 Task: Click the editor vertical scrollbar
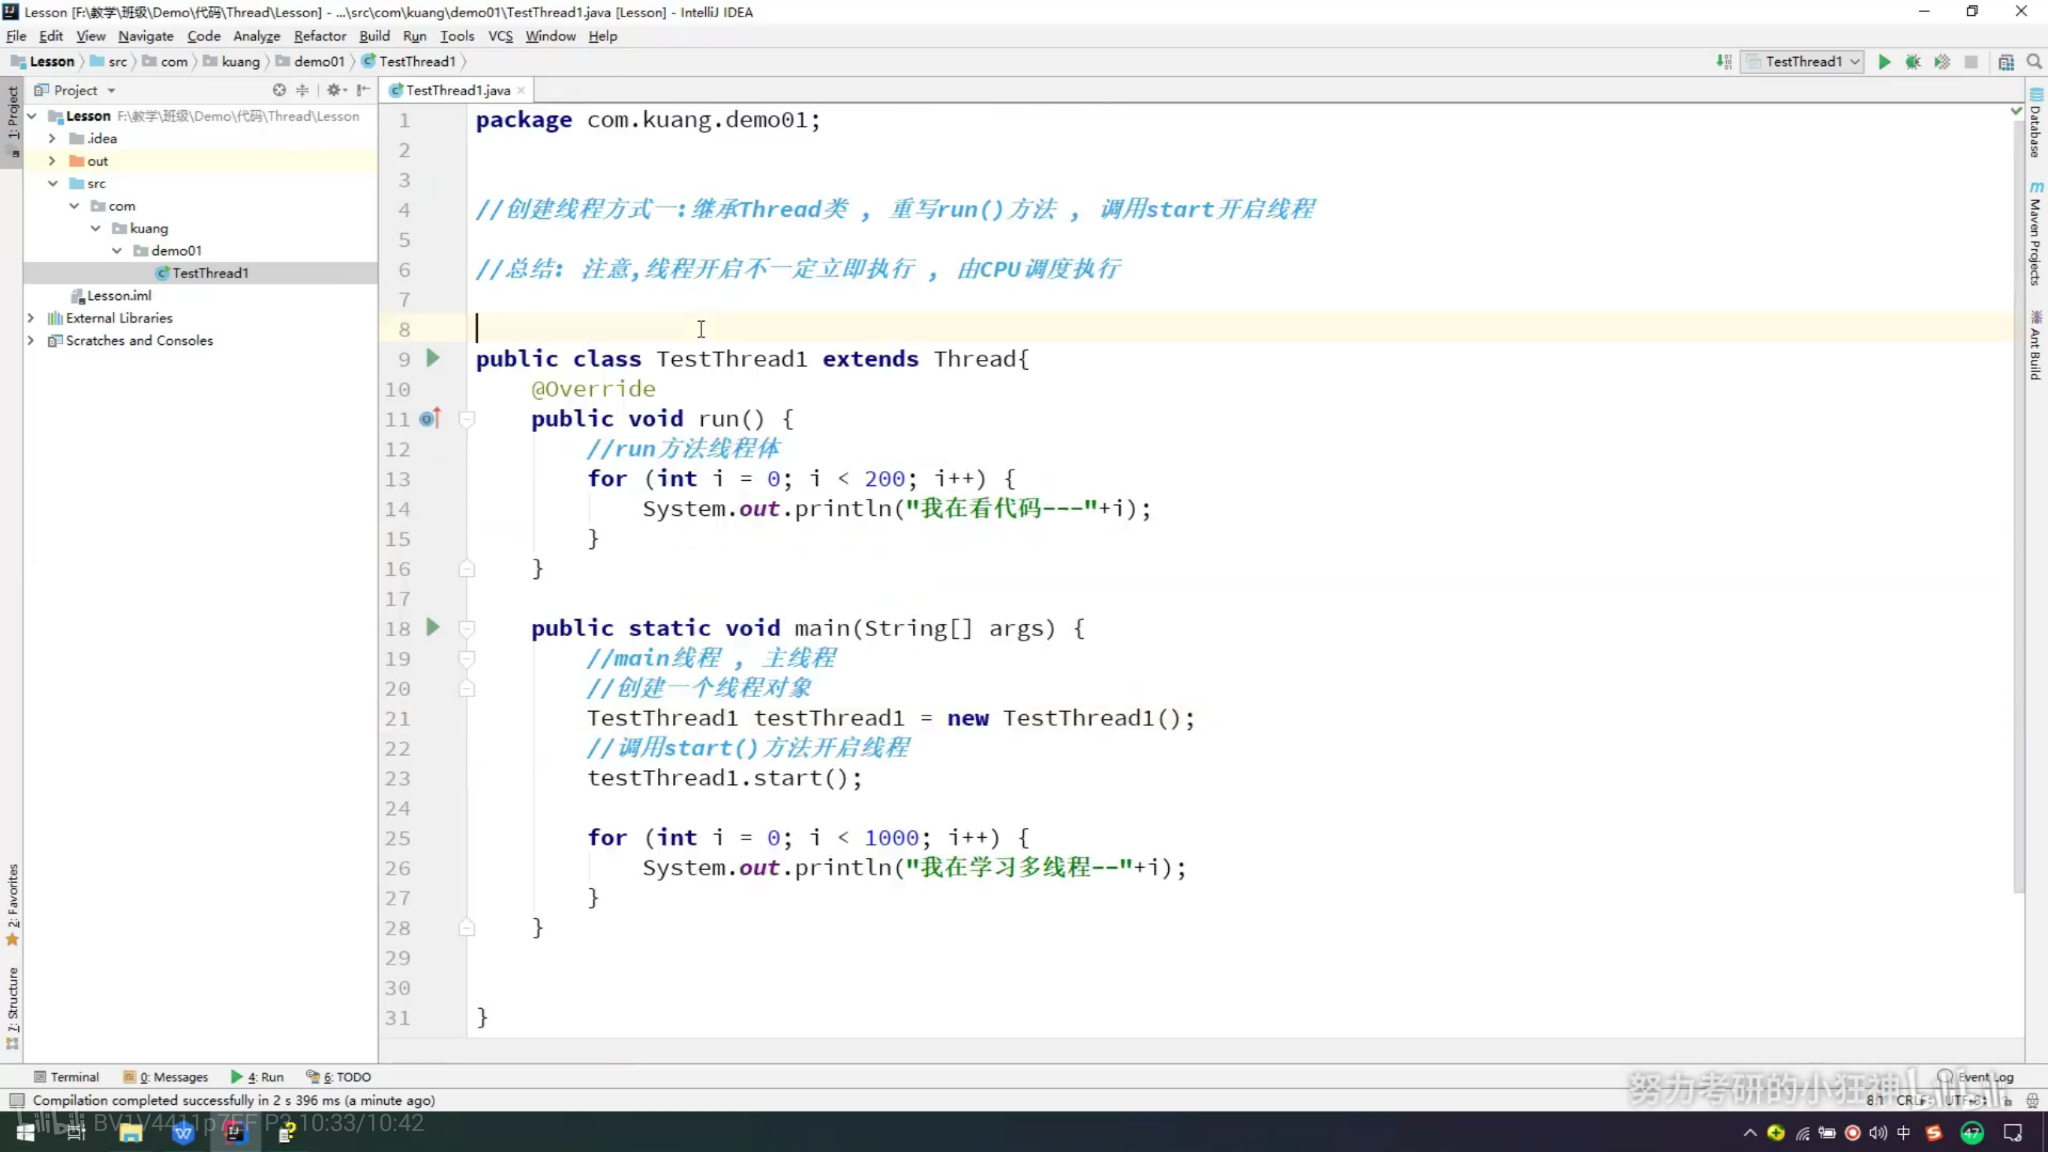pos(2018,505)
